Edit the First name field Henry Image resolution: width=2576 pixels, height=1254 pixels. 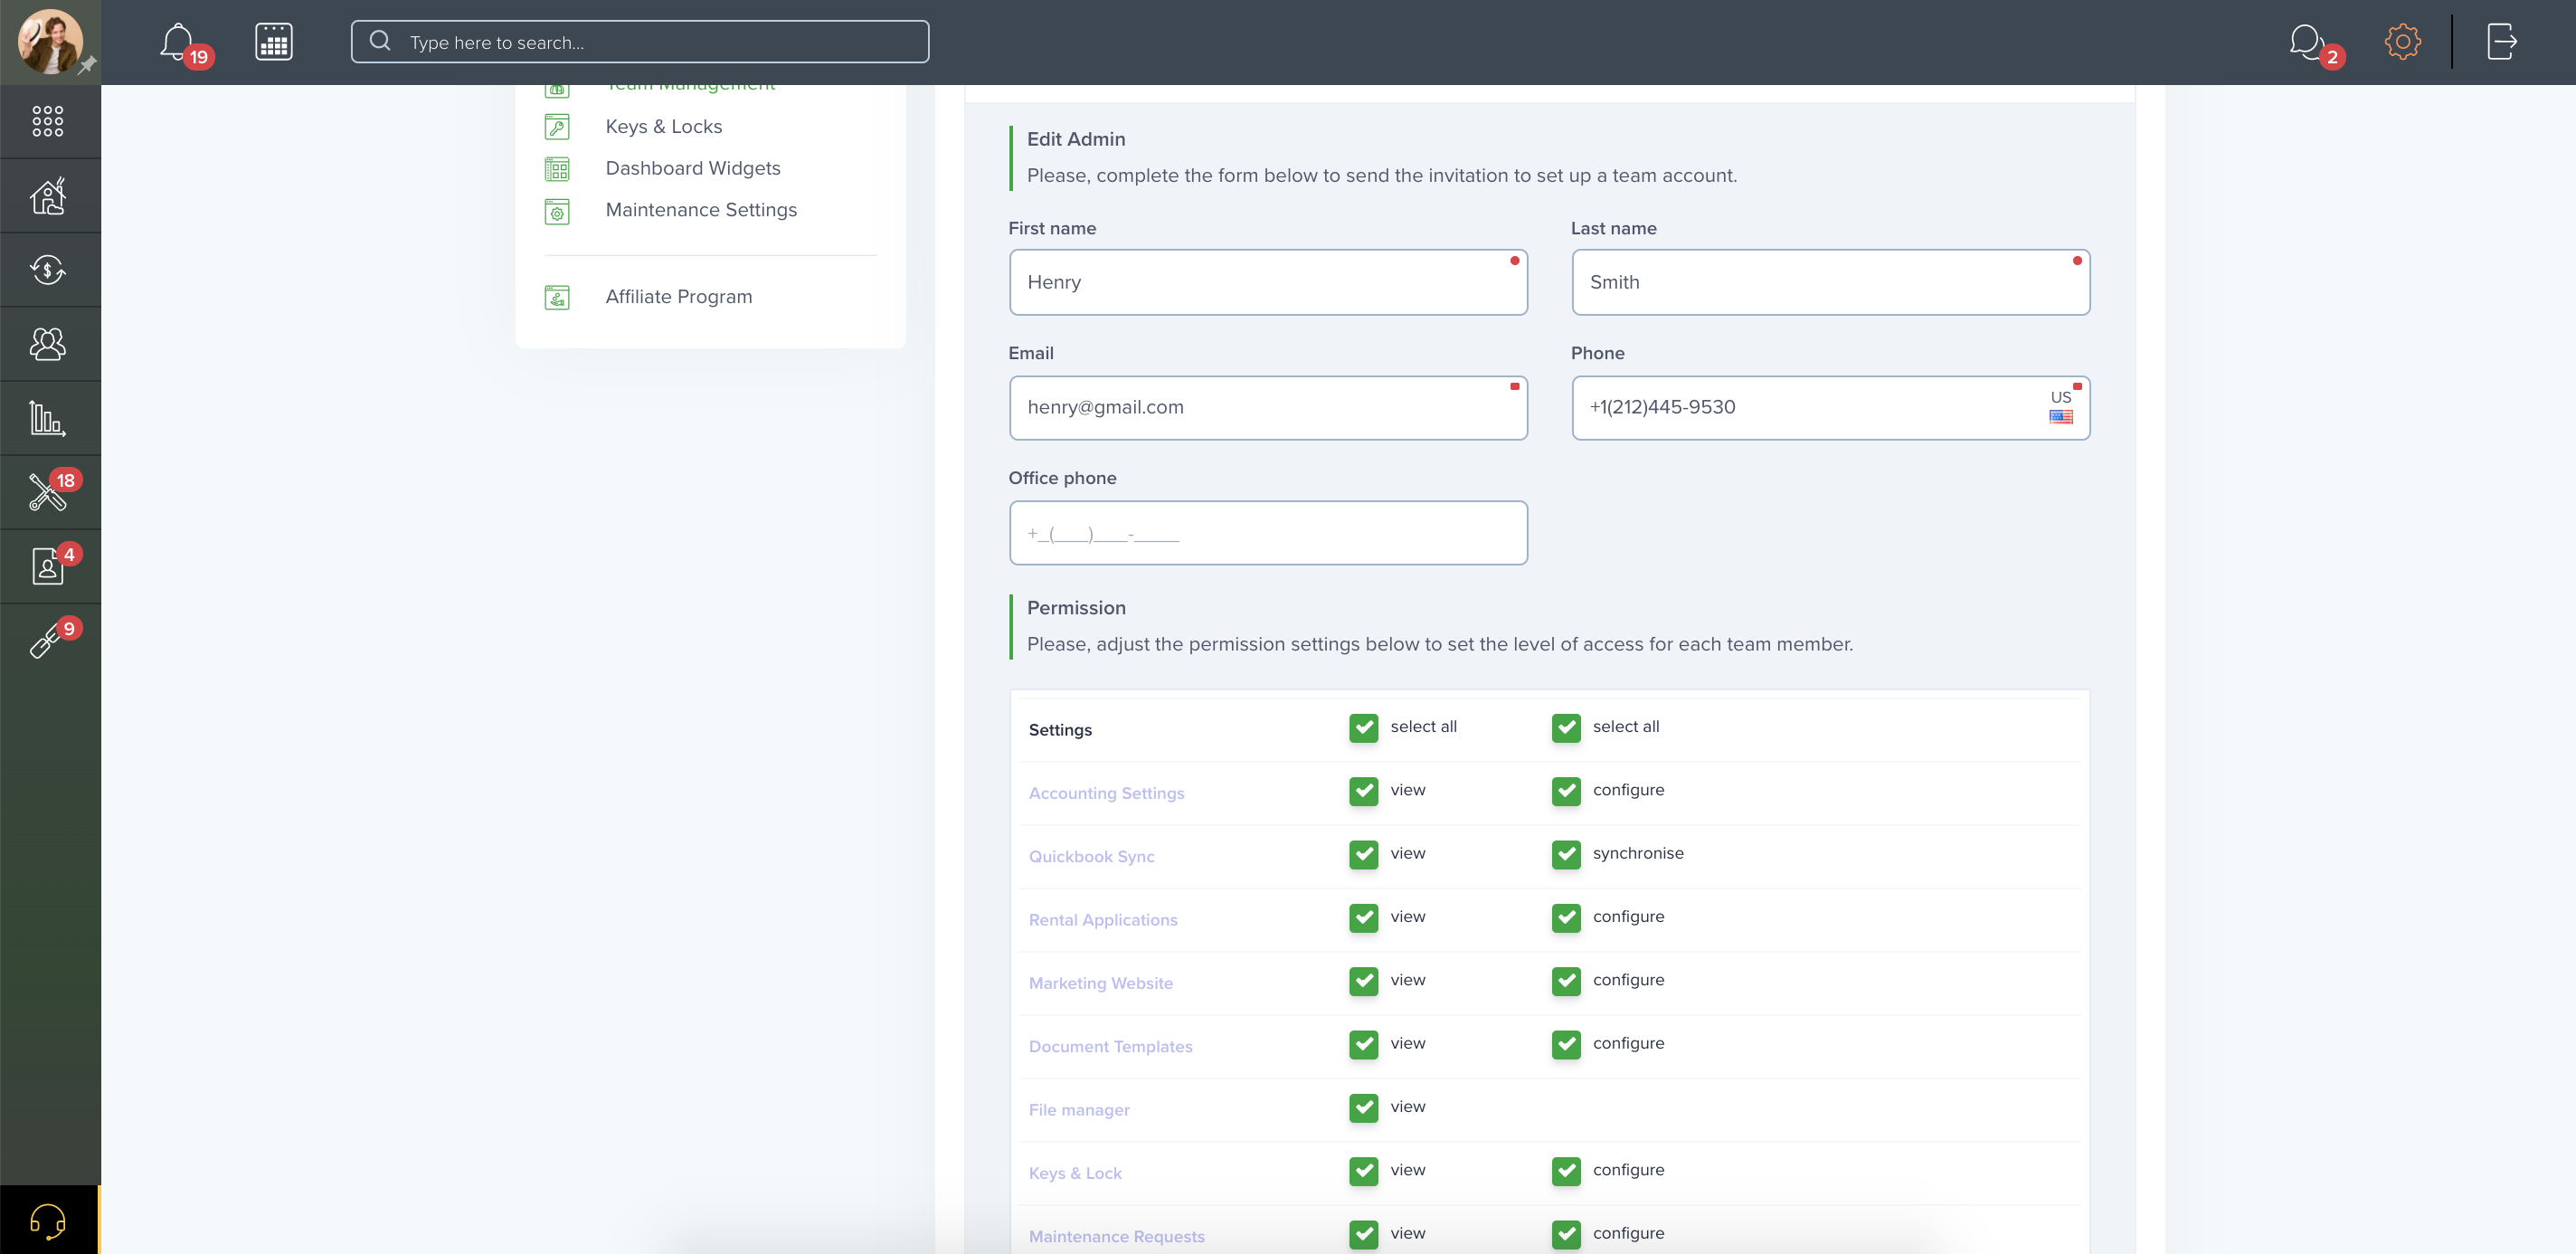1268,282
